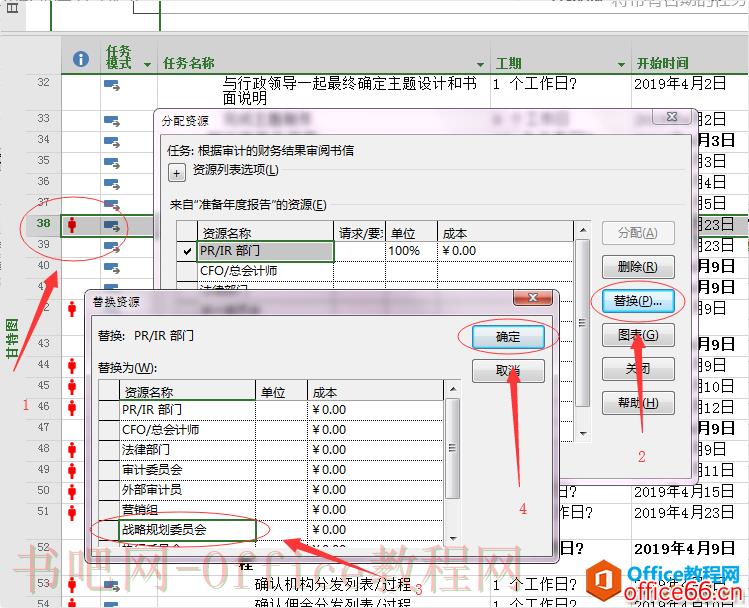Click the overallocation icon in row 44
The image size is (749, 608).
pos(72,366)
